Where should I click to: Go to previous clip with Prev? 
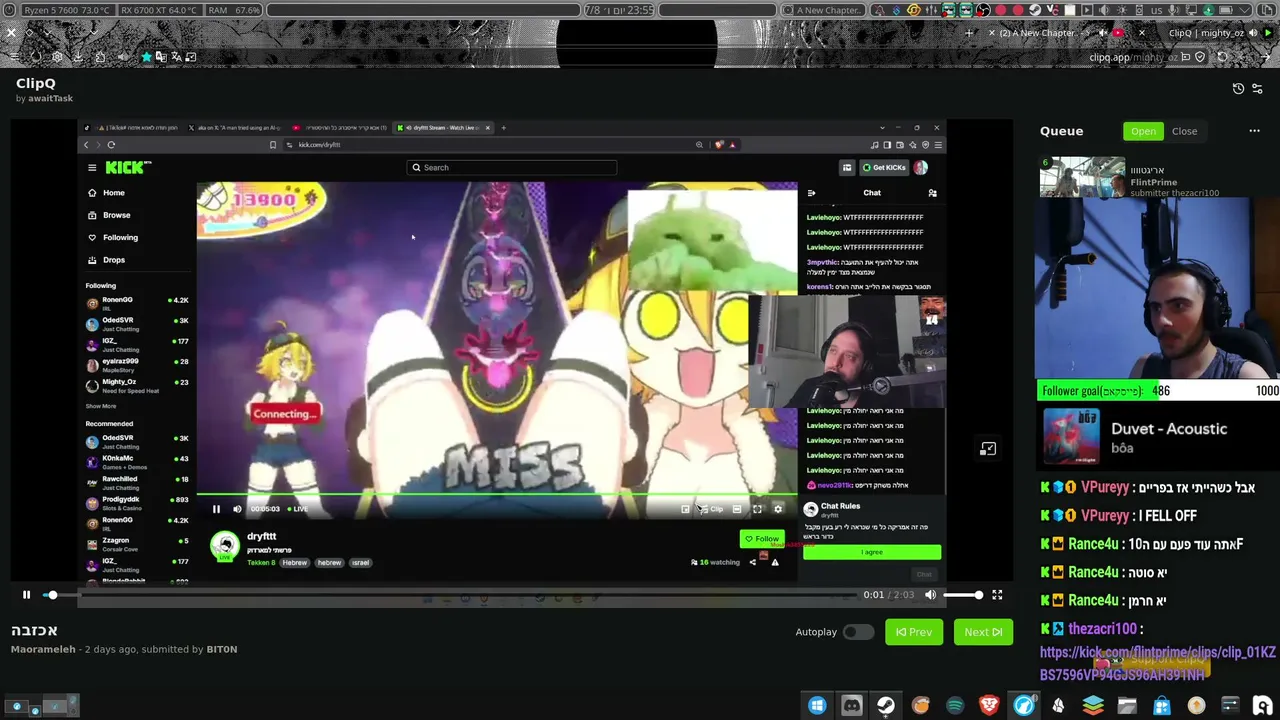click(914, 632)
